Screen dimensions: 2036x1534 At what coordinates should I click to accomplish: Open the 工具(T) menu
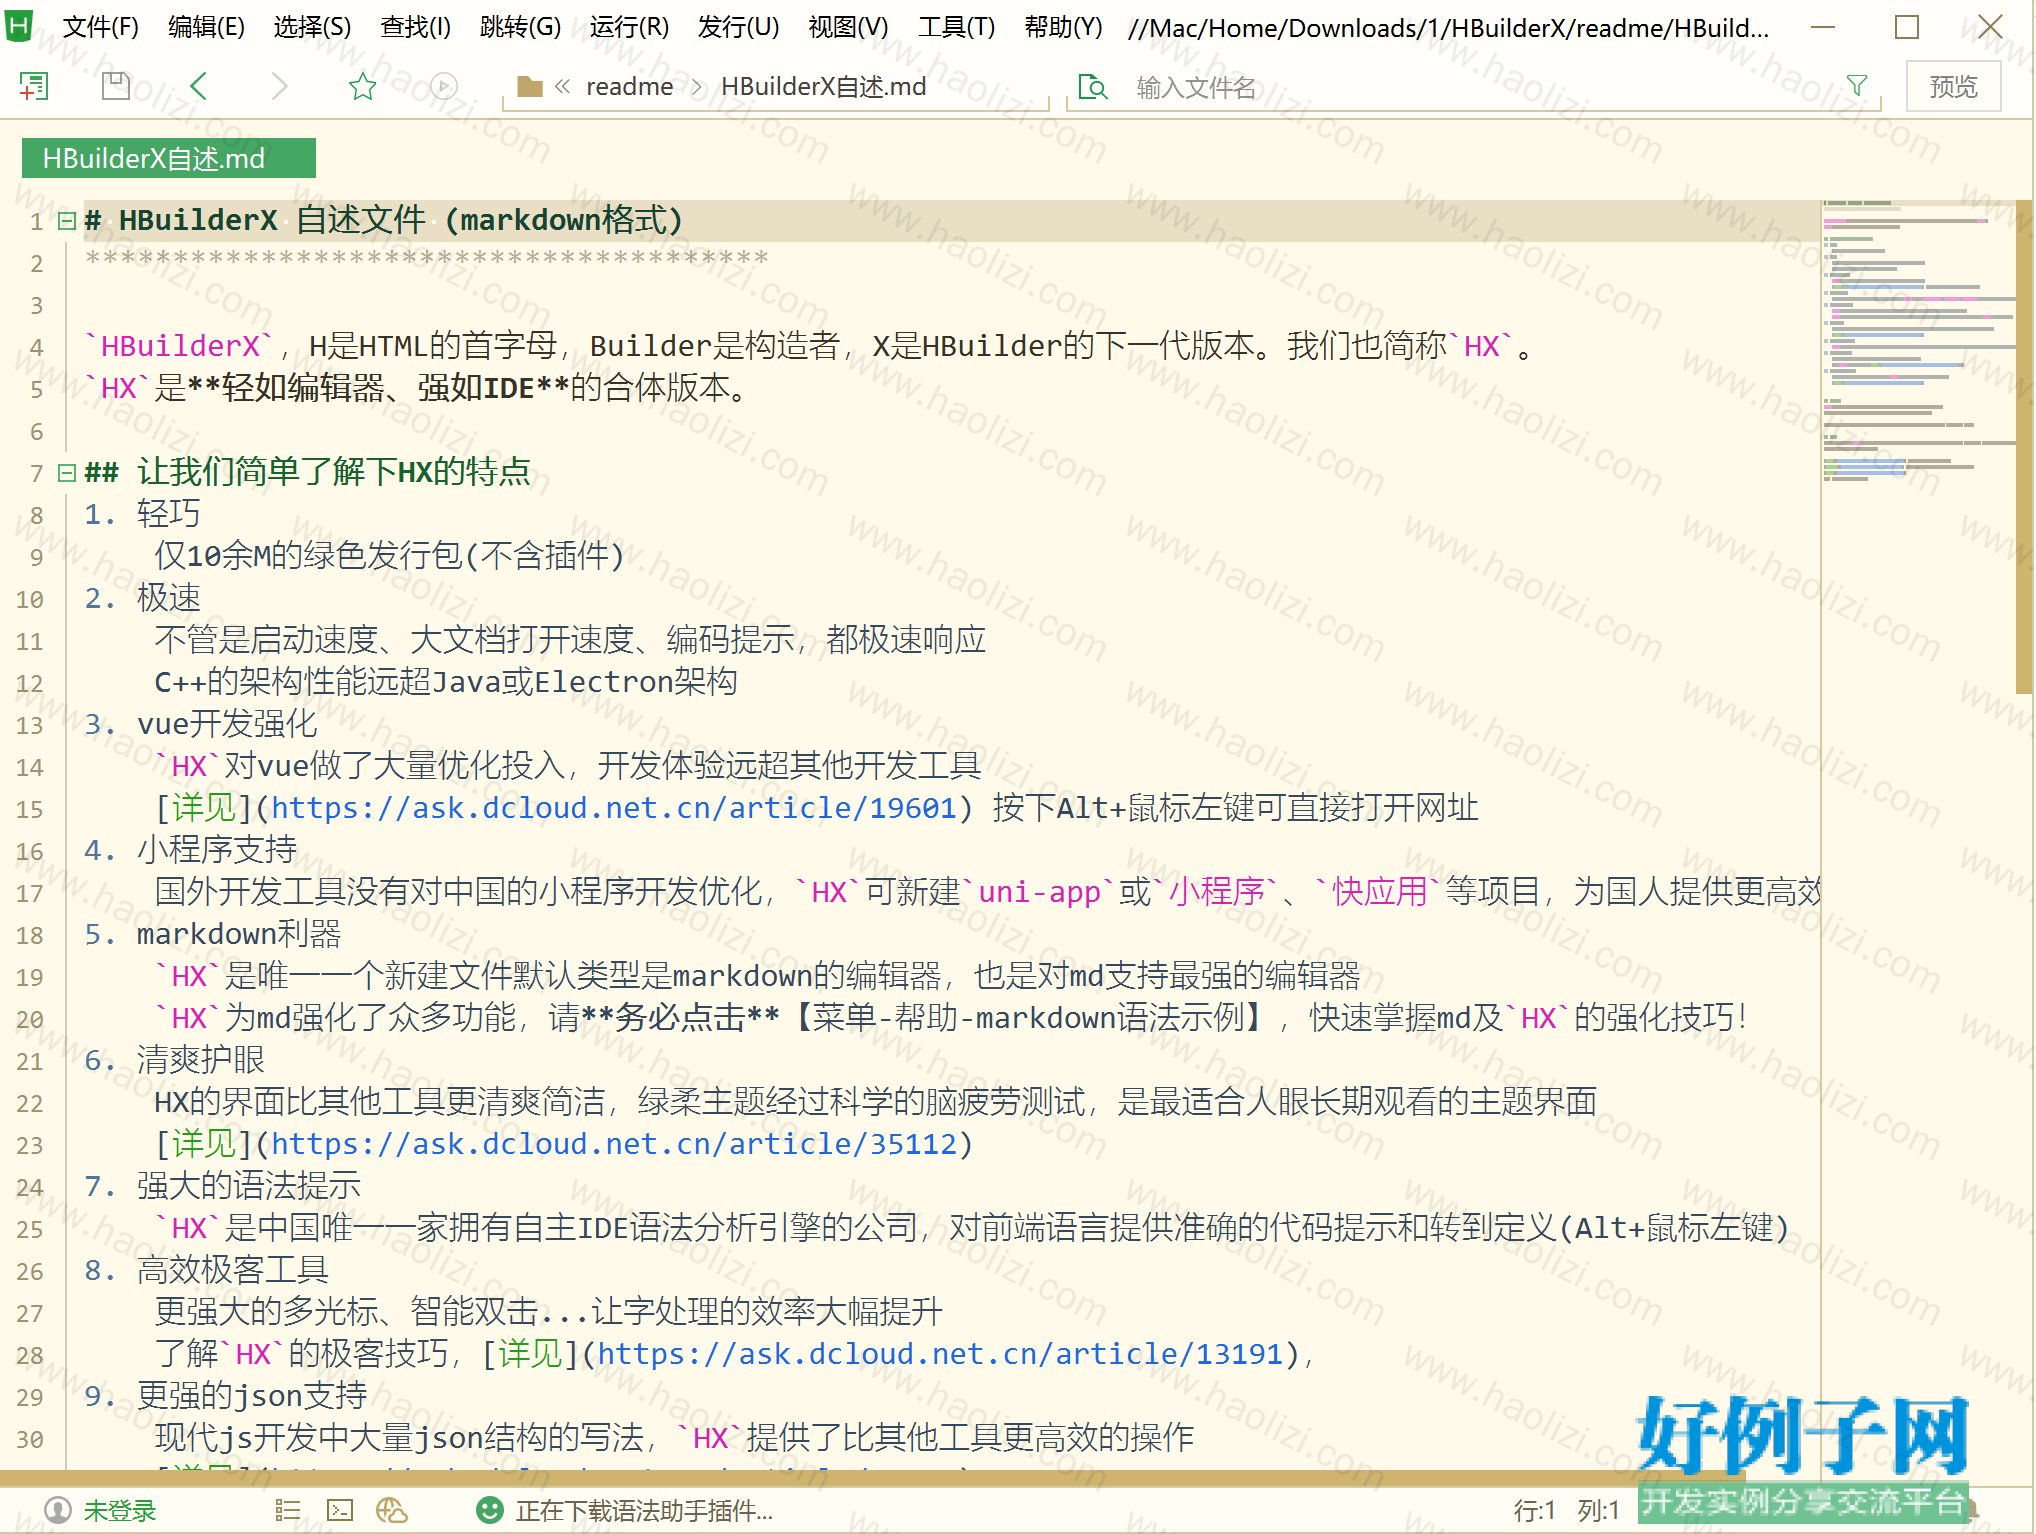click(x=956, y=27)
